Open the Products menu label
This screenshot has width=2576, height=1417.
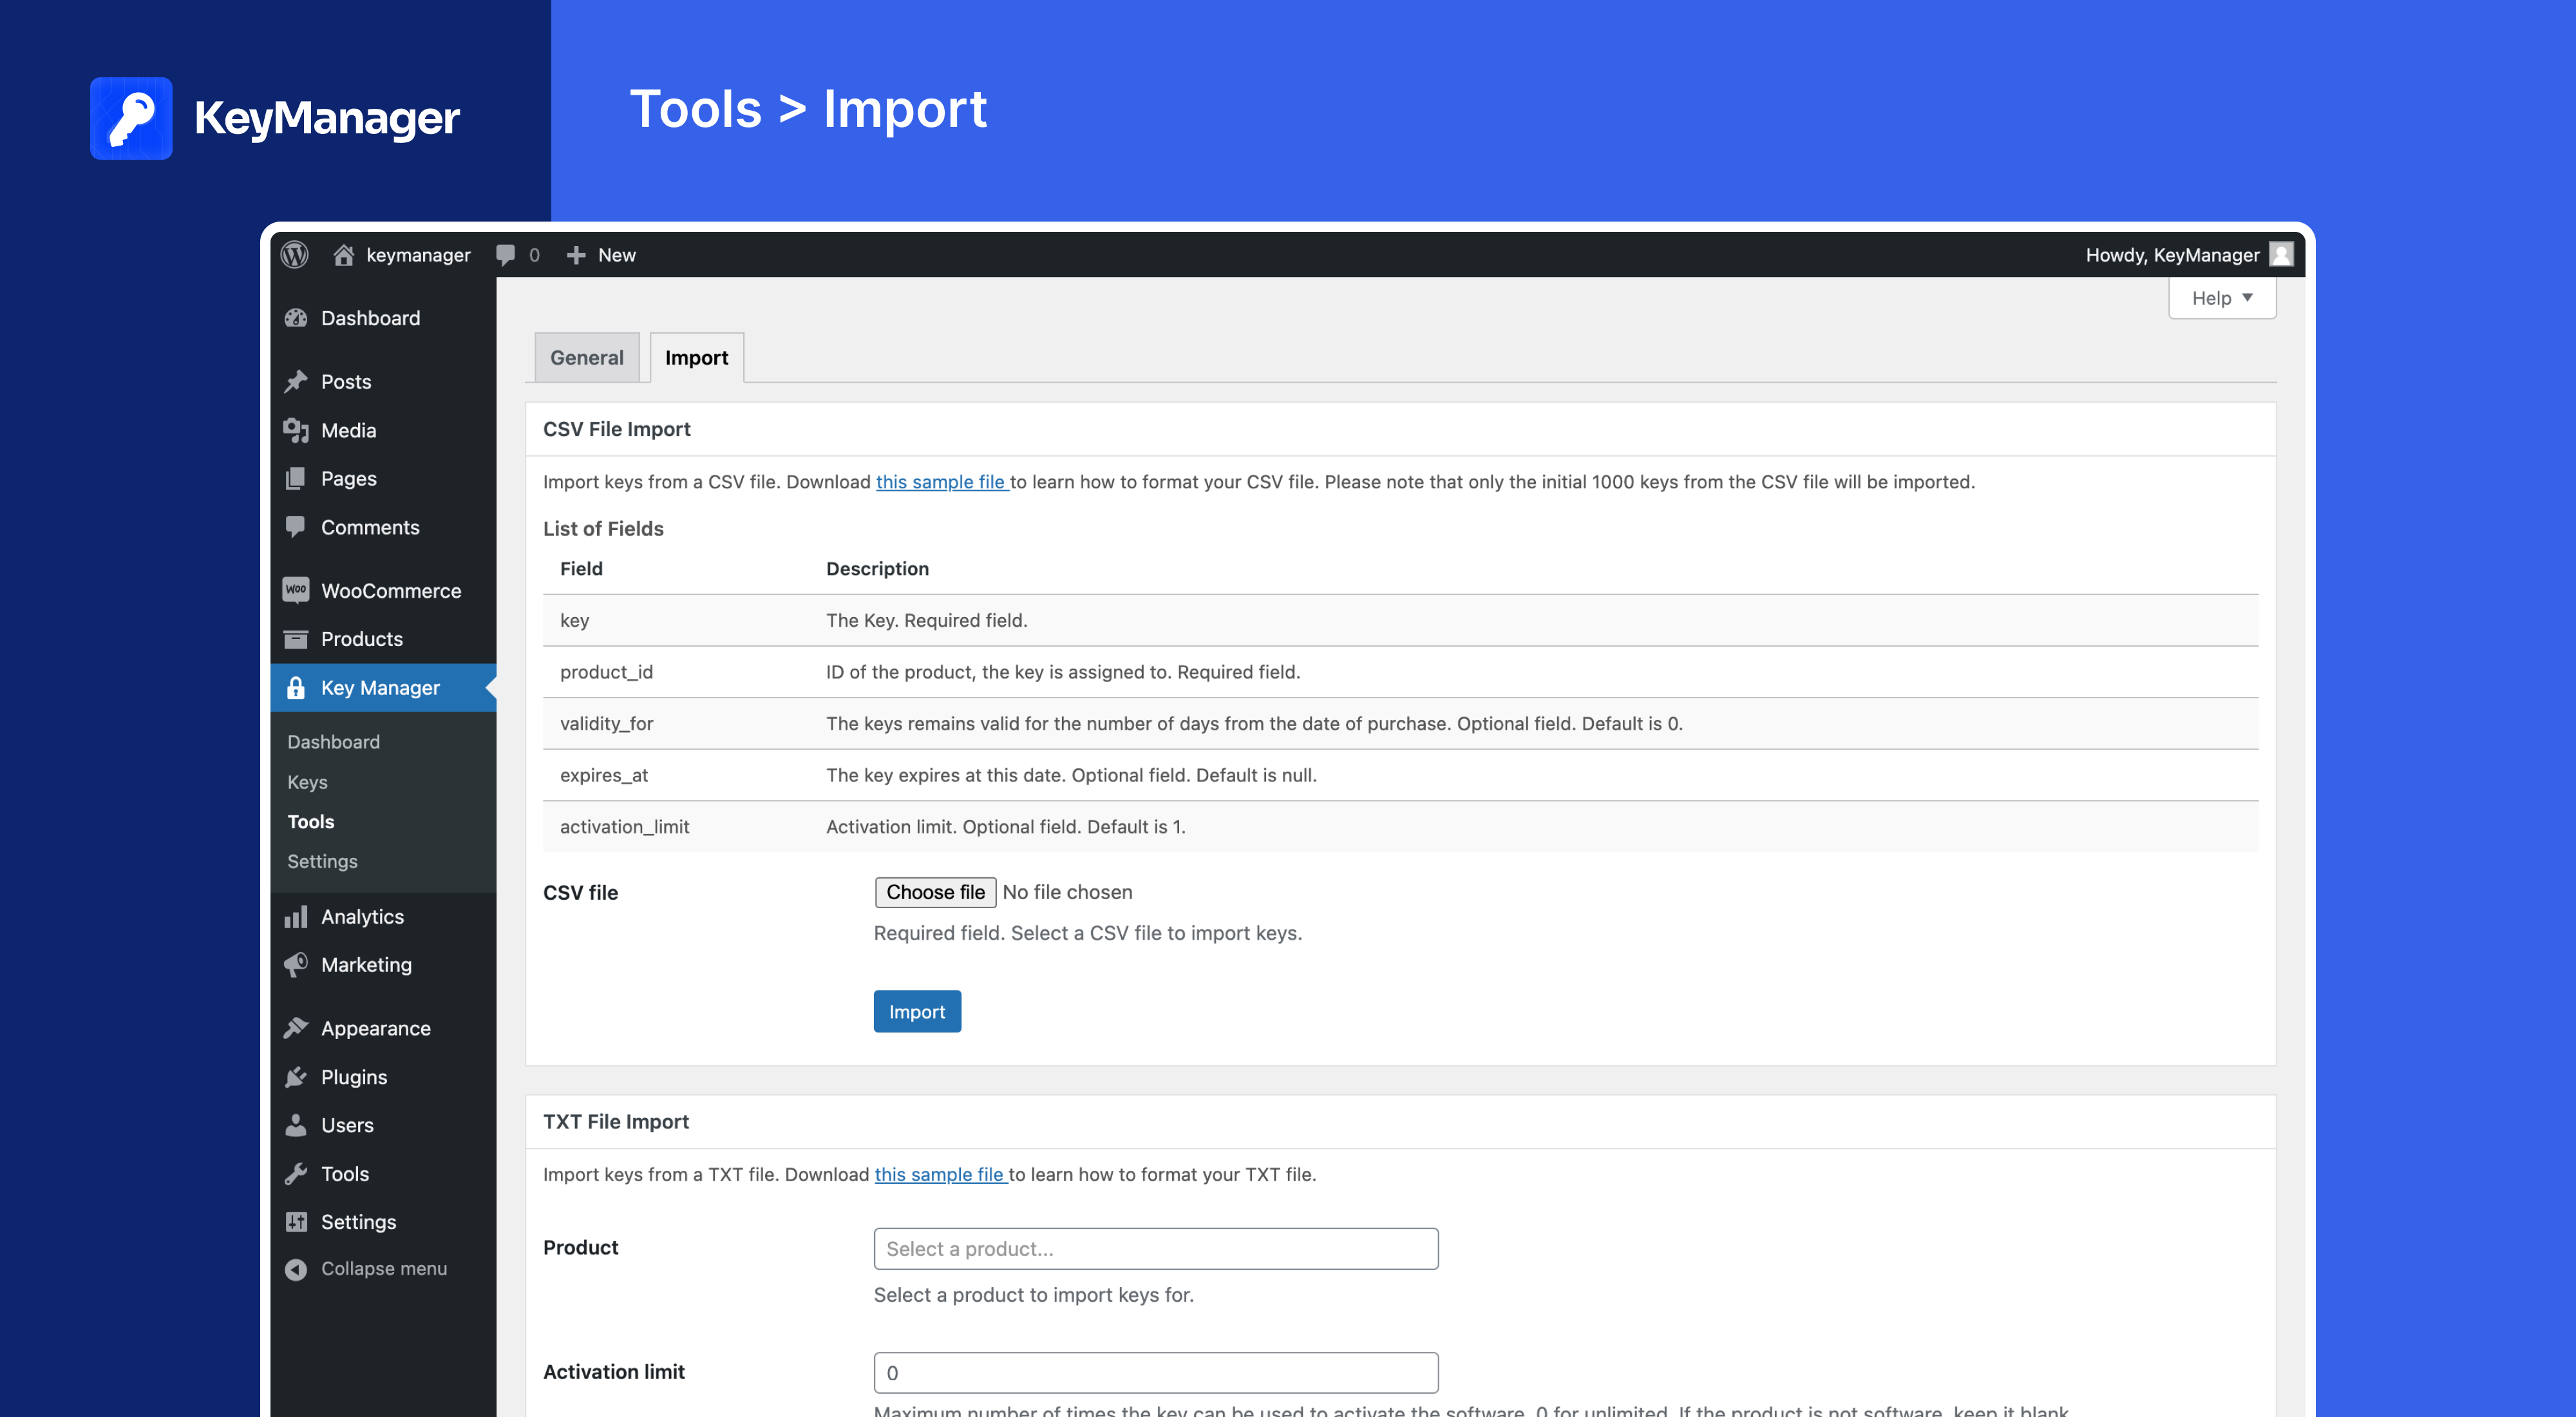pos(362,639)
